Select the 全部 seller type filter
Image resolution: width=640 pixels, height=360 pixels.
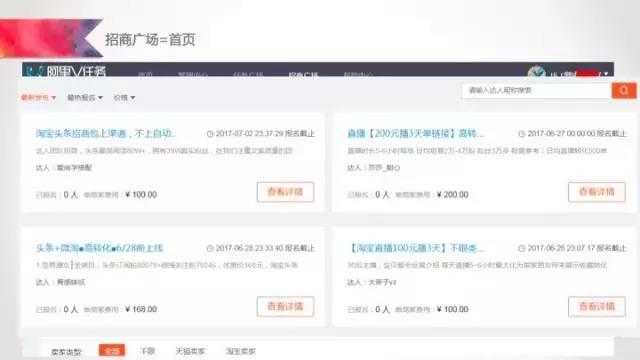pyautogui.click(x=112, y=351)
